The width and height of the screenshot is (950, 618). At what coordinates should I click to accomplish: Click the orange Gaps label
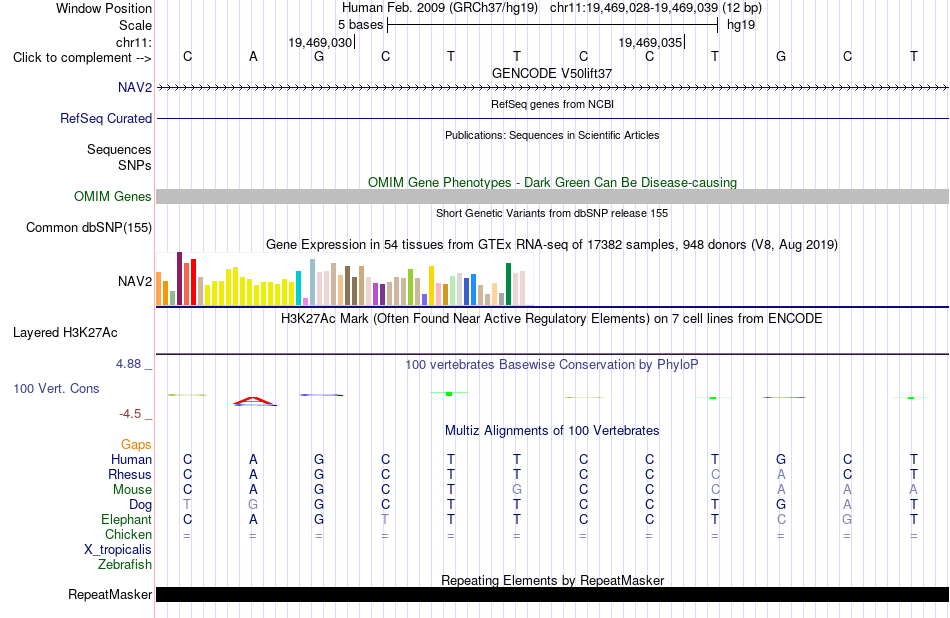(136, 445)
